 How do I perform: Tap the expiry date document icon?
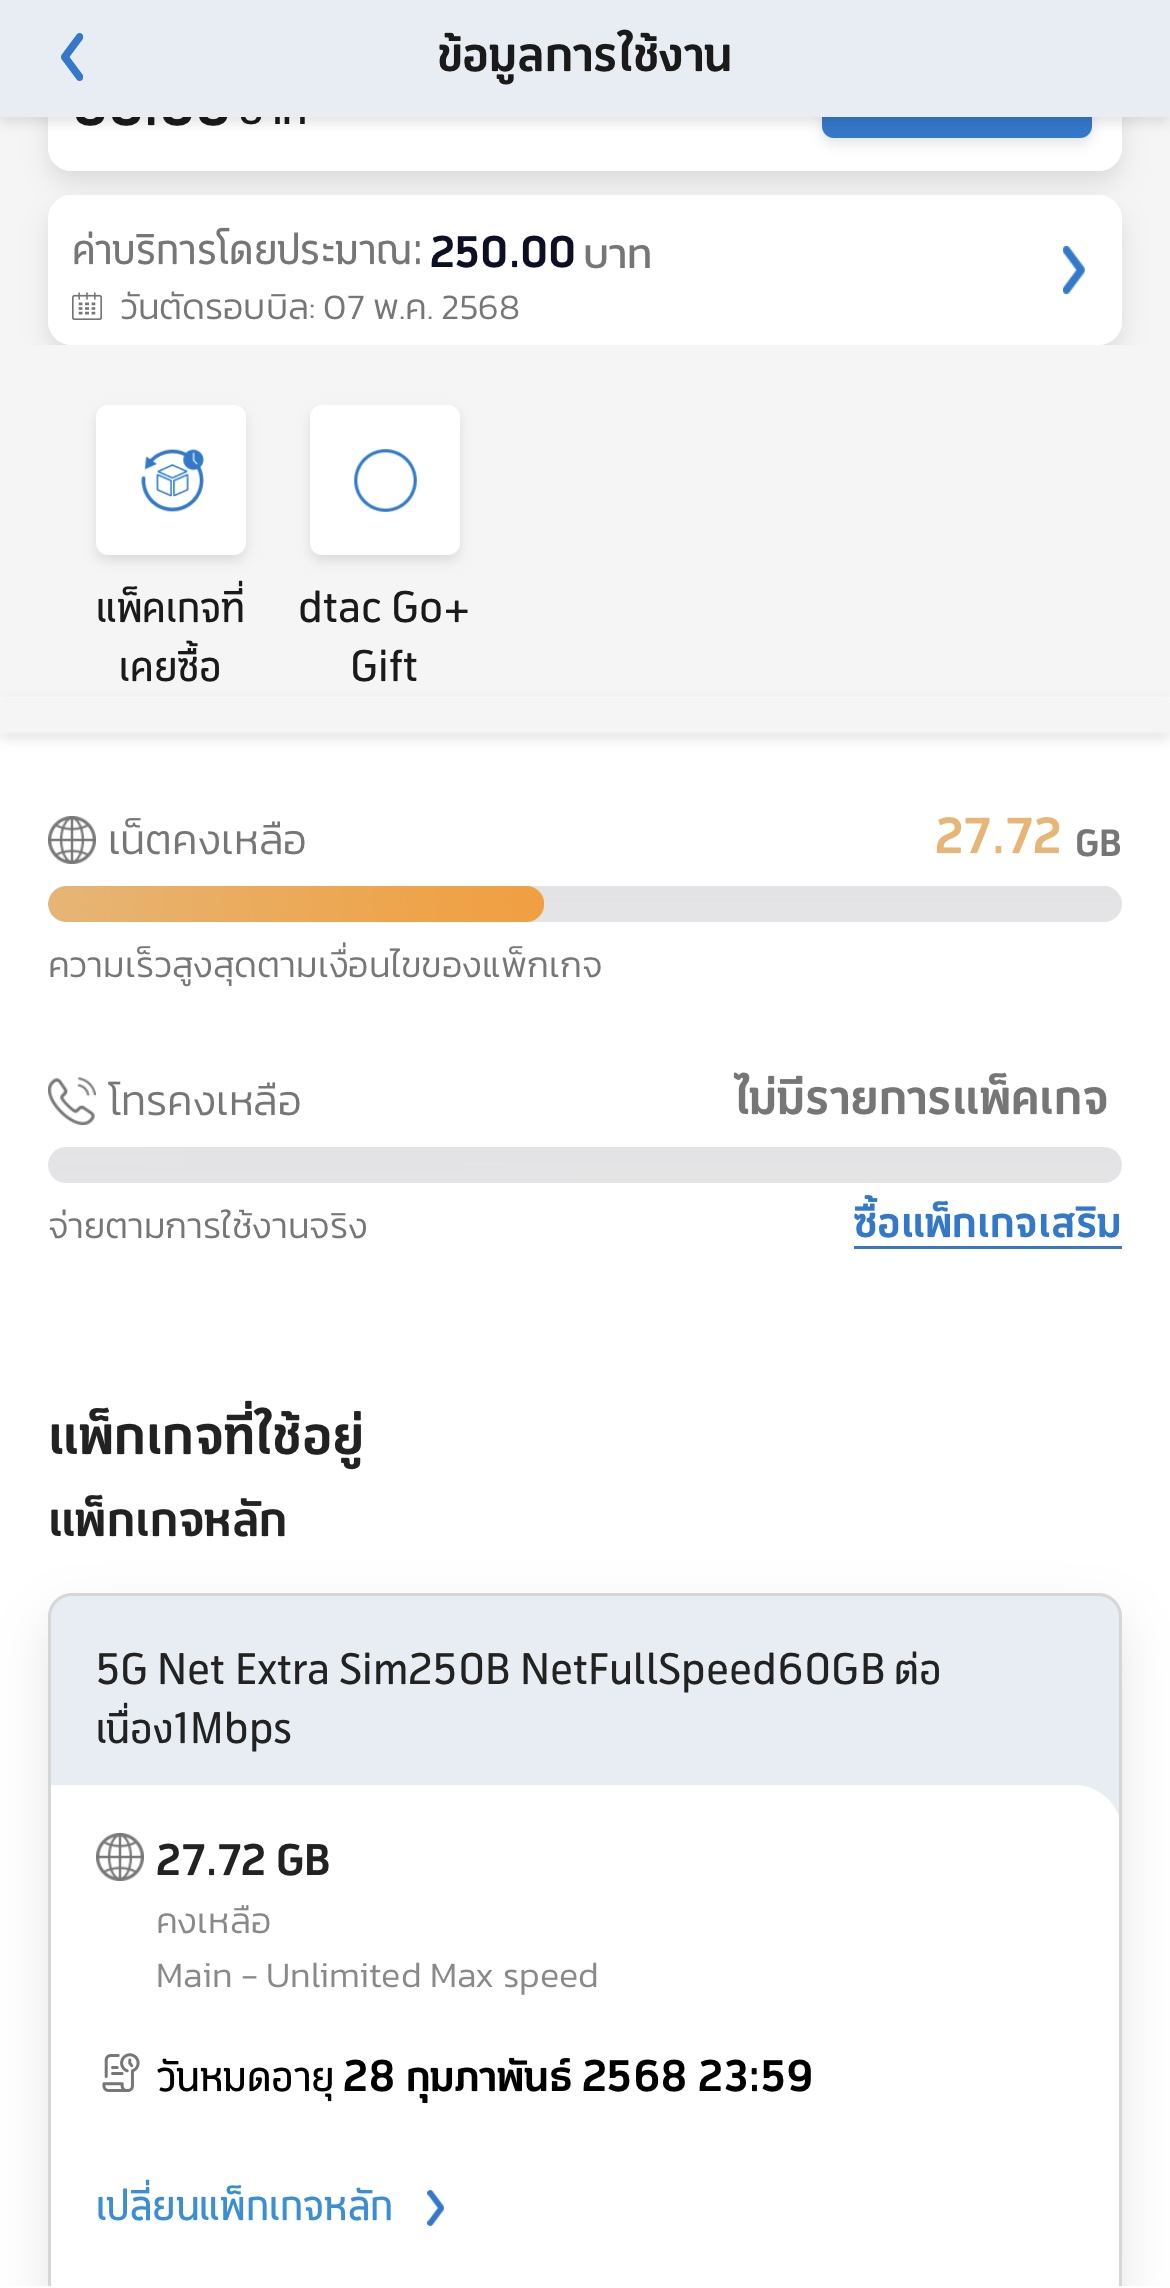[x=120, y=2074]
